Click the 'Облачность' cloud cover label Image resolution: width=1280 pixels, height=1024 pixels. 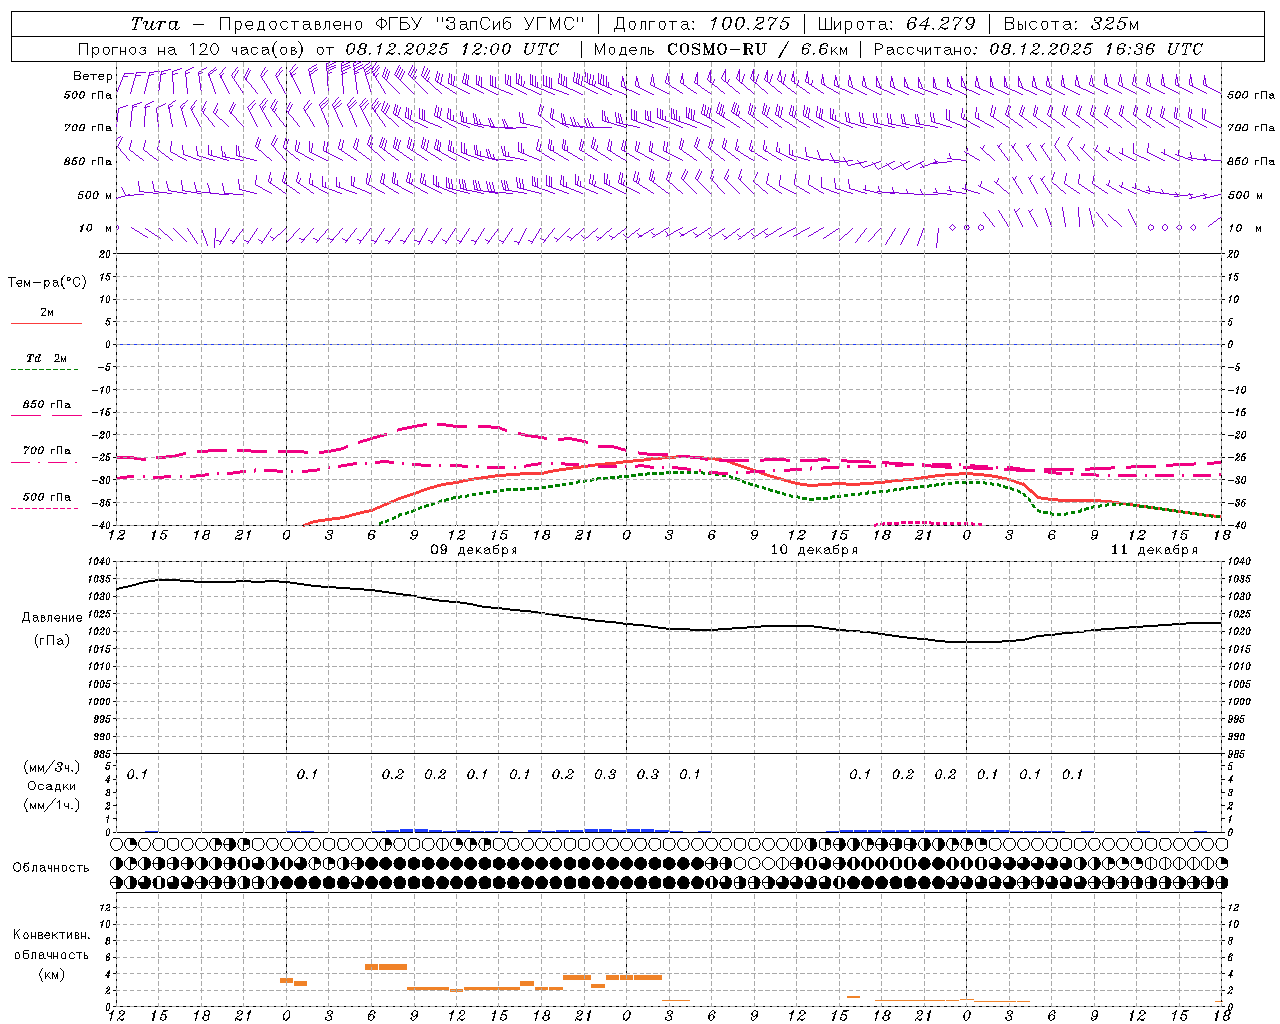[51, 867]
